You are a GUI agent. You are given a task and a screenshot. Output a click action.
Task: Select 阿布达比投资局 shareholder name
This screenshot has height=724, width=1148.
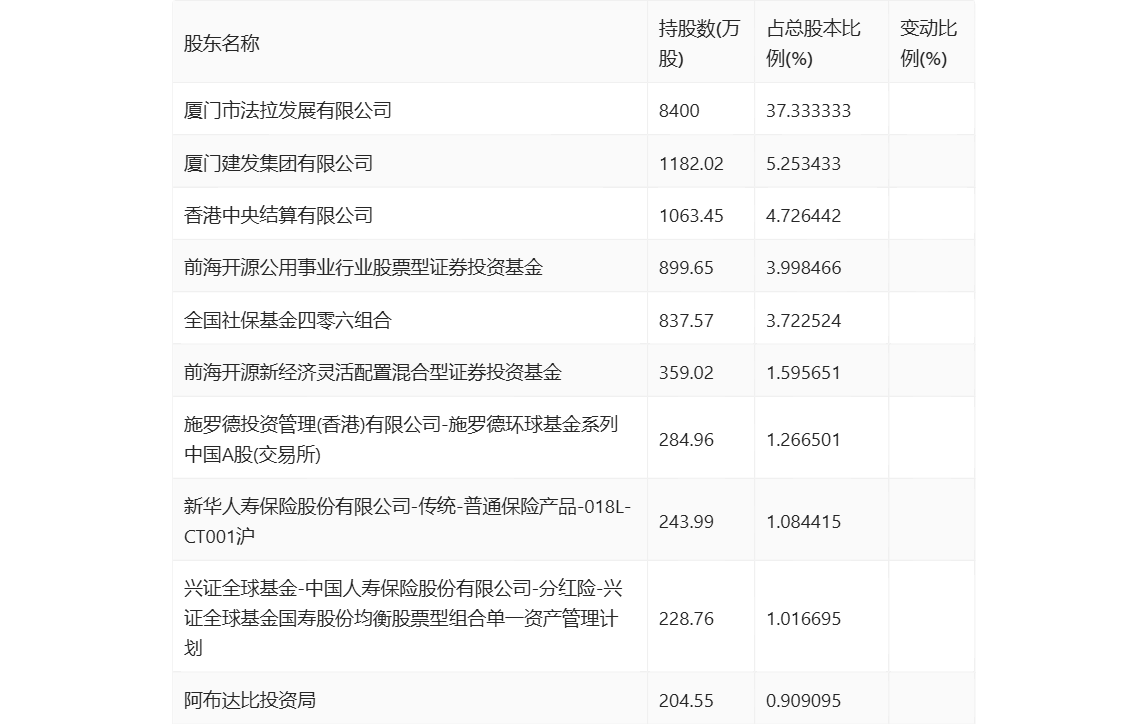click(250, 701)
